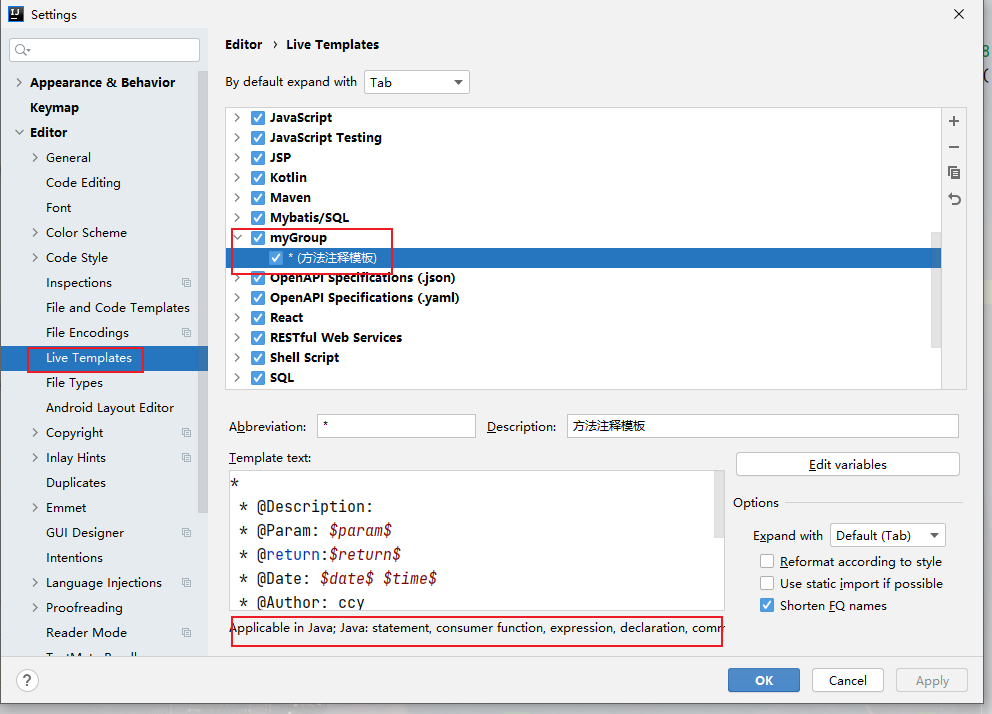Toggle Shorten FQ names checkbox

[x=767, y=605]
